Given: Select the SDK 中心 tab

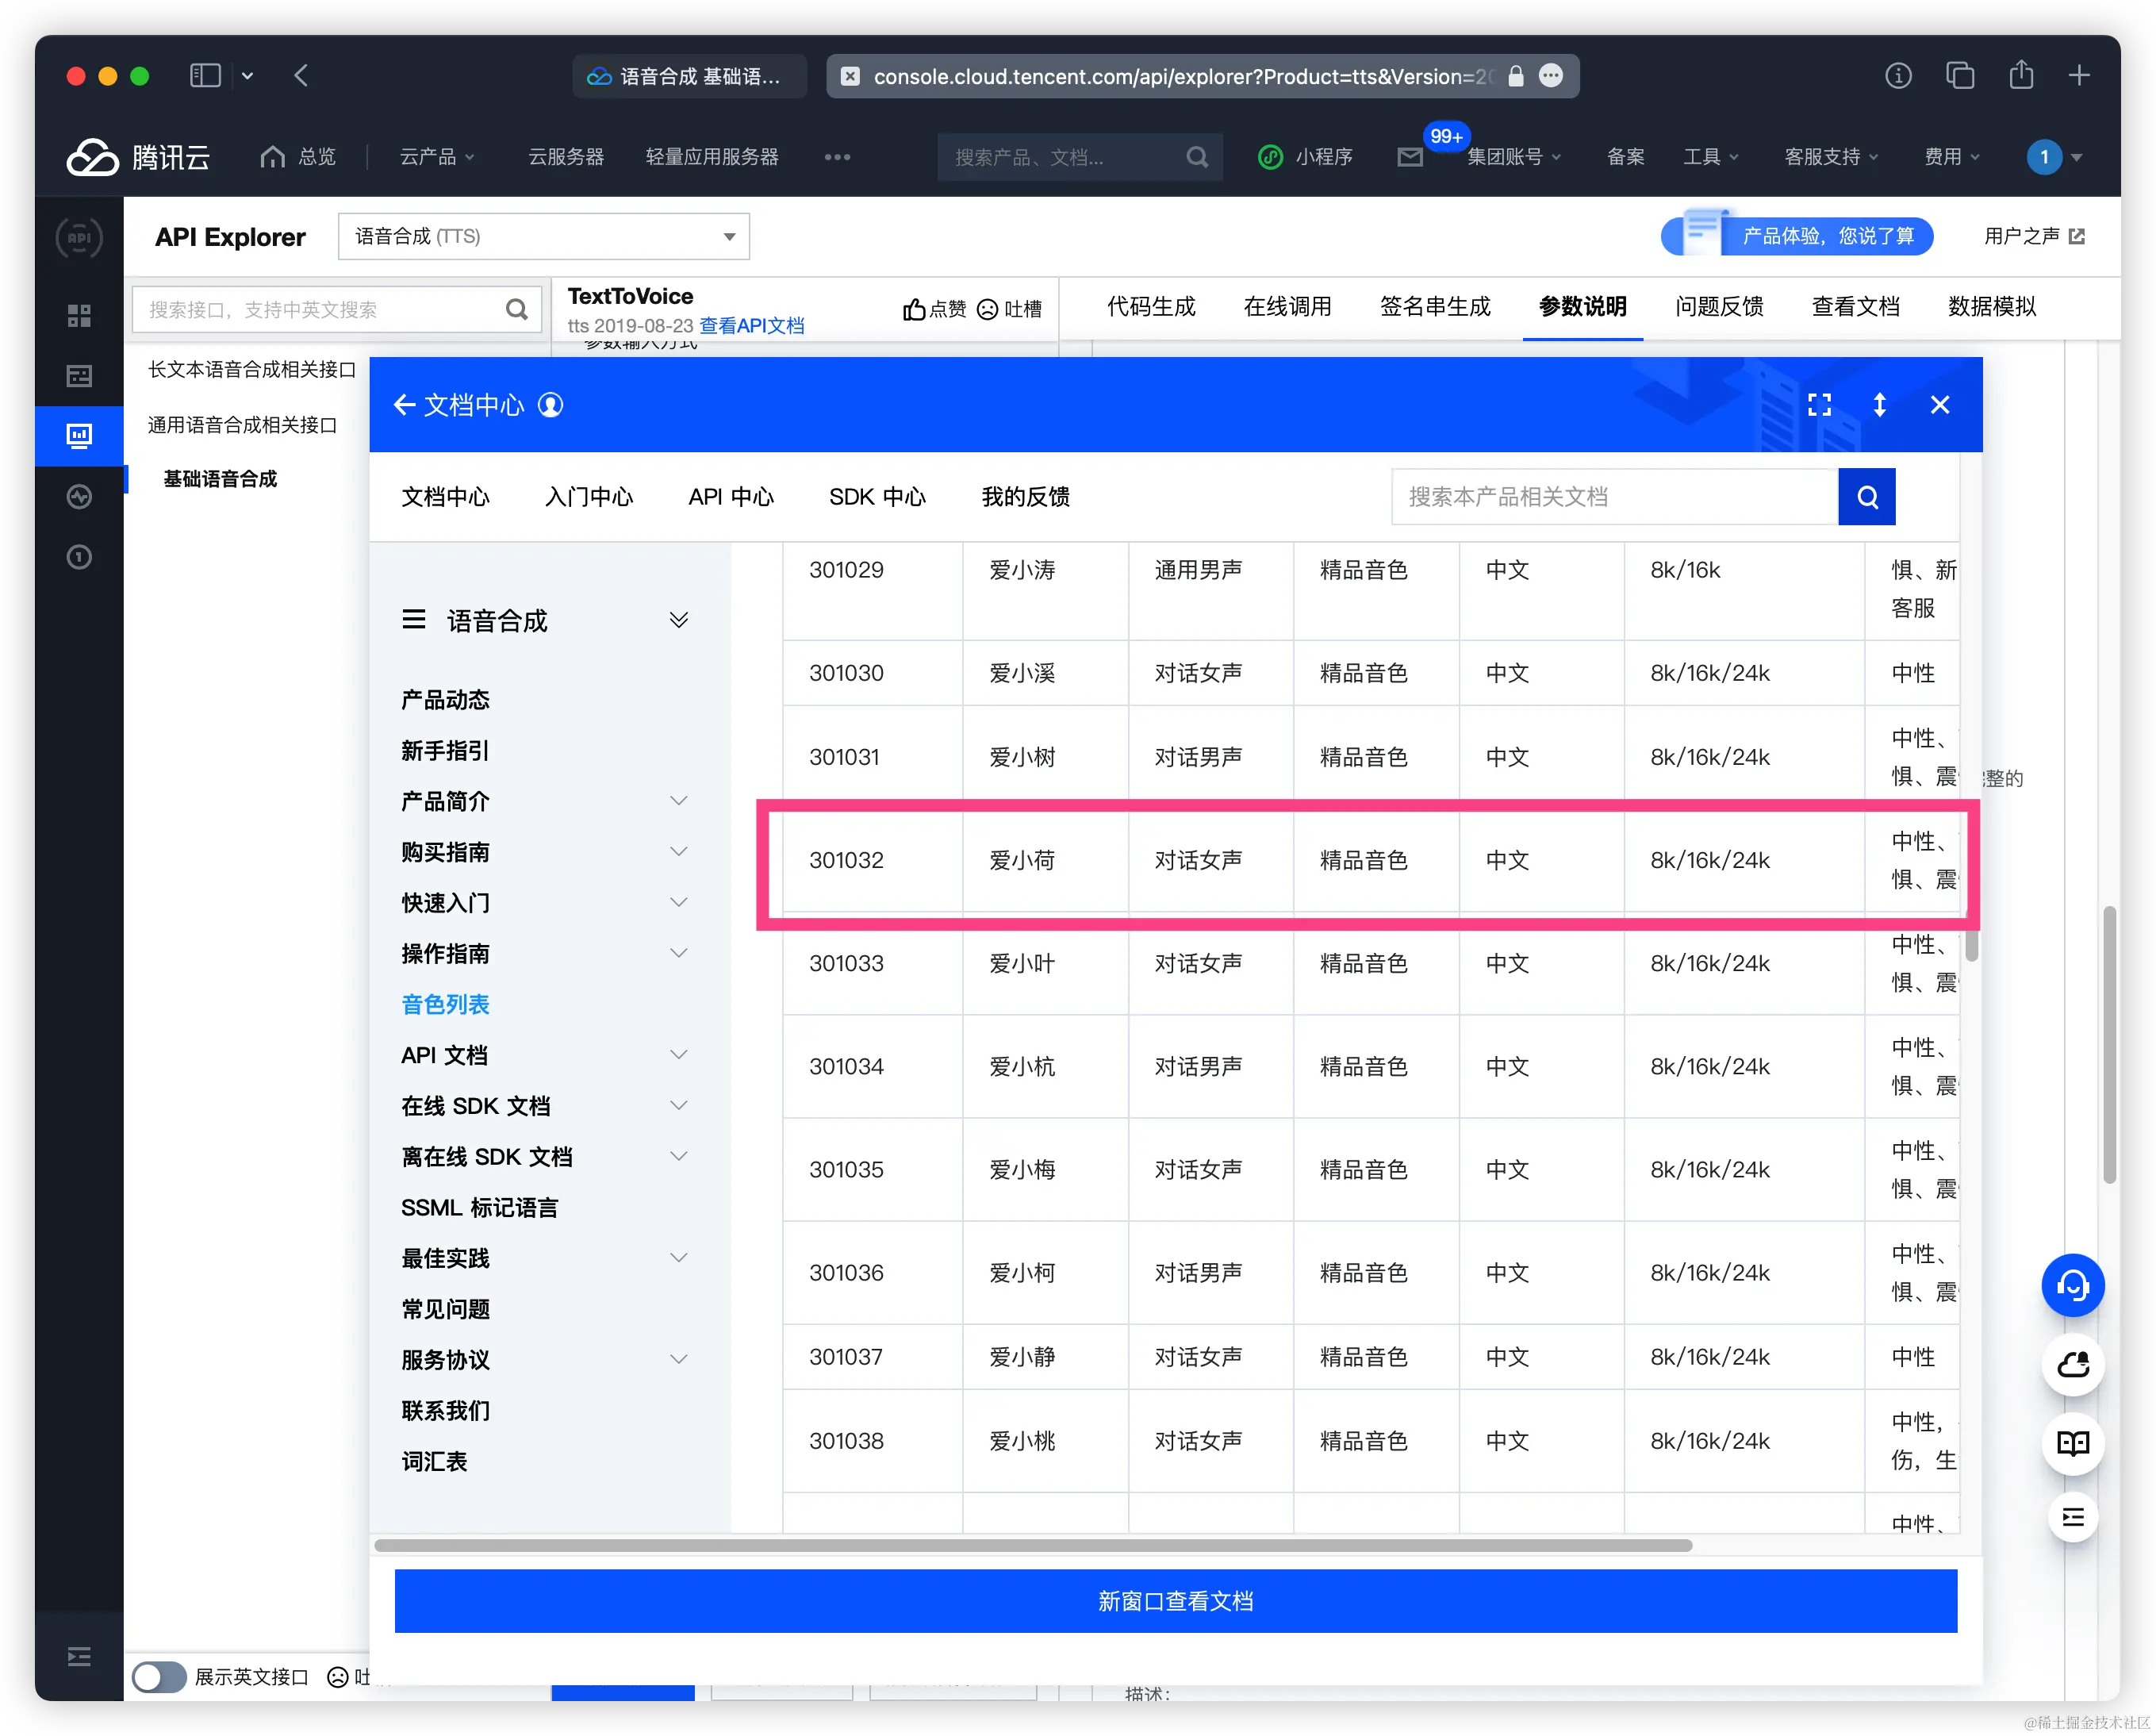Looking at the screenshot, I should click(x=876, y=497).
